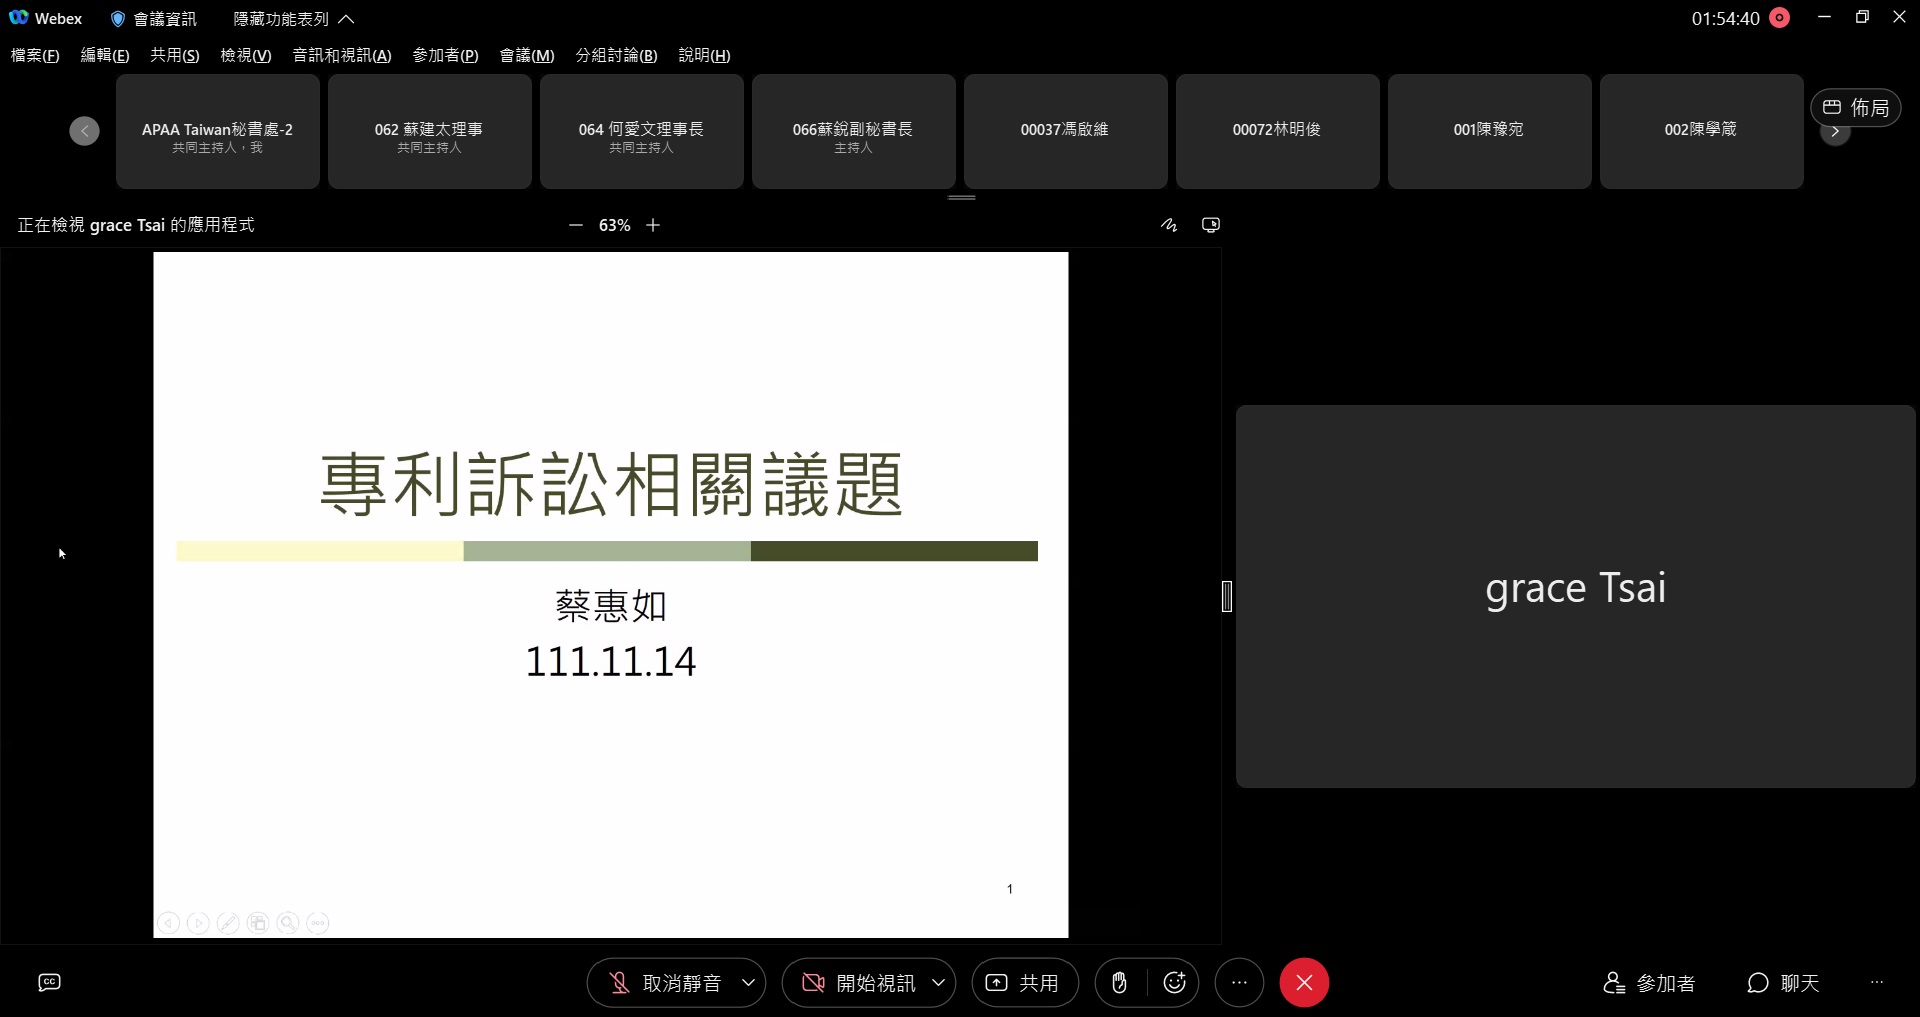Click presenter name 蔡惠如 on slide
This screenshot has height=1017, width=1920.
click(x=610, y=605)
